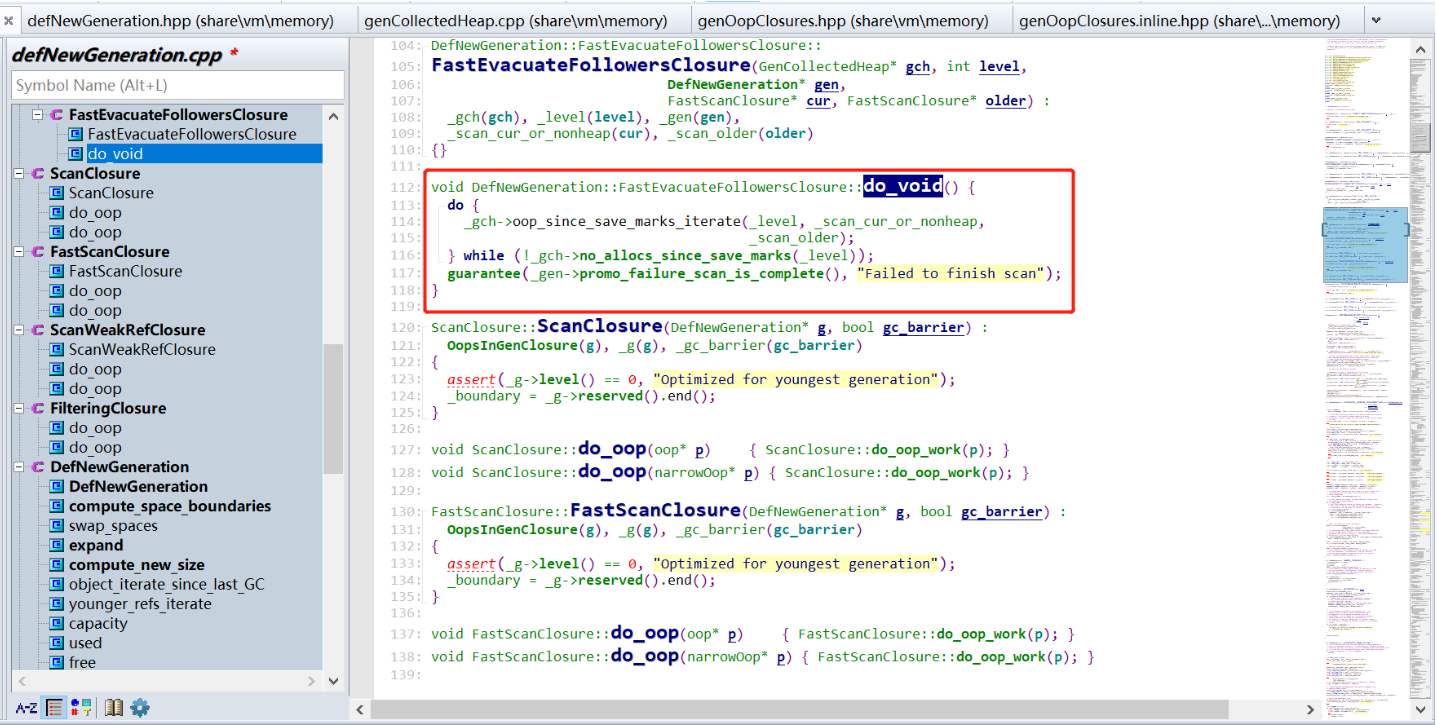Switch to genCollectedHeap.cpp tab
This screenshot has width=1437, height=725.
coord(515,20)
